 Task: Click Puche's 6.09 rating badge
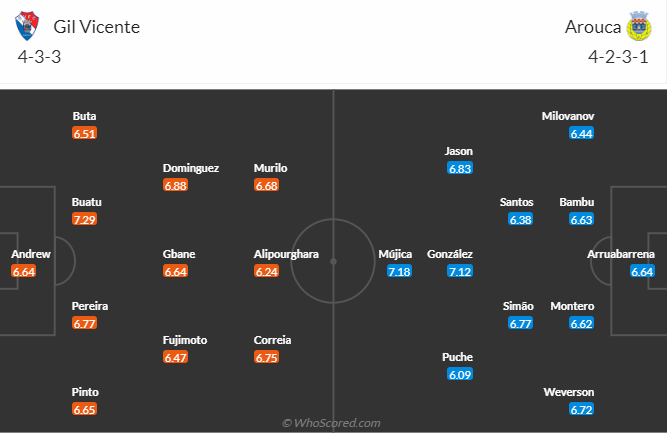(460, 375)
